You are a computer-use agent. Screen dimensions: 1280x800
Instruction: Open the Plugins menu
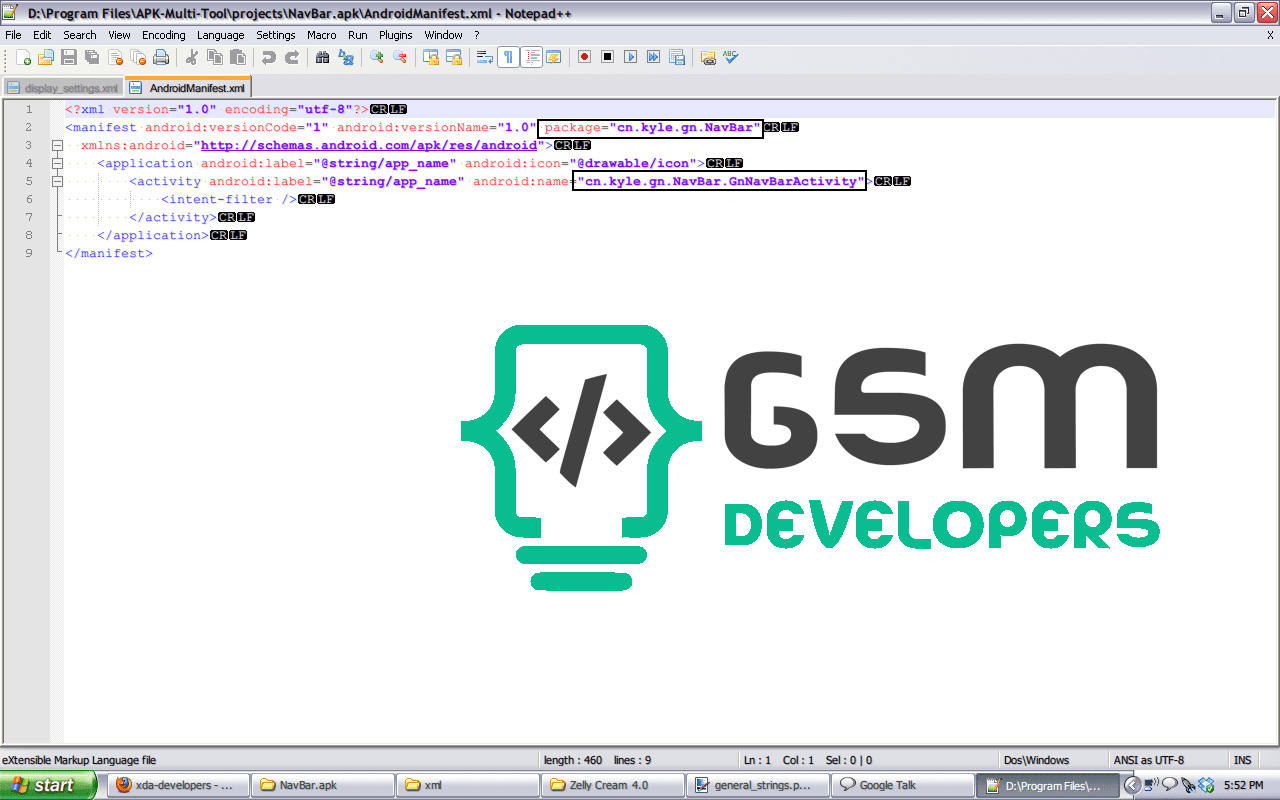[396, 35]
